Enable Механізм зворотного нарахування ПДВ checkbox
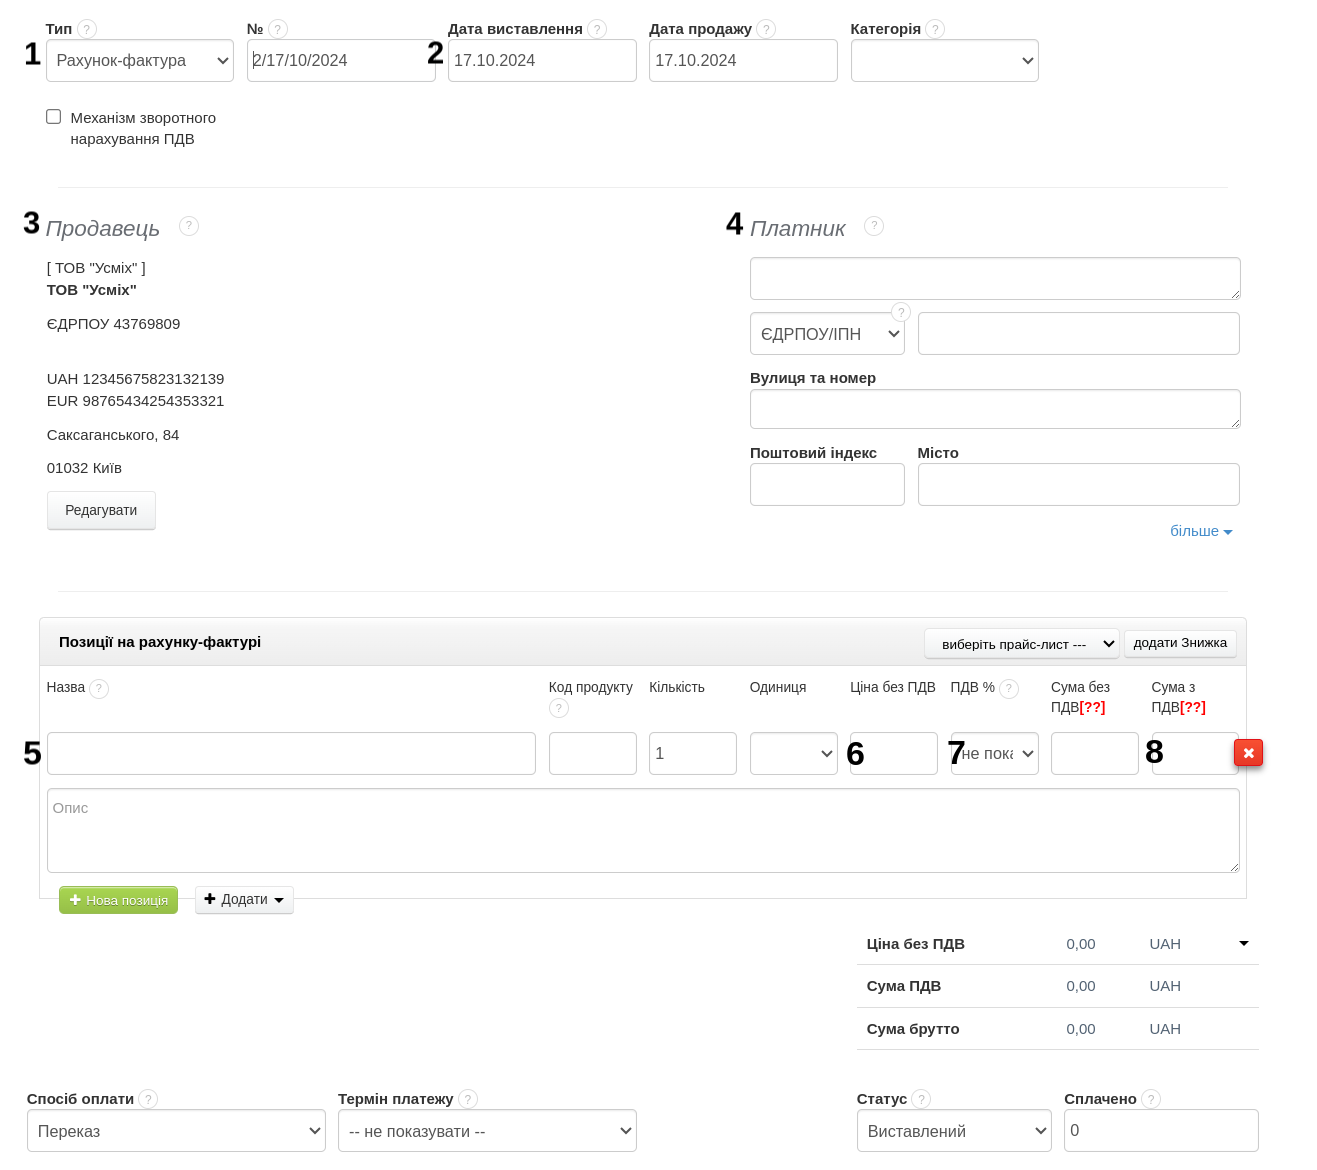This screenshot has width=1317, height=1170. (x=54, y=117)
